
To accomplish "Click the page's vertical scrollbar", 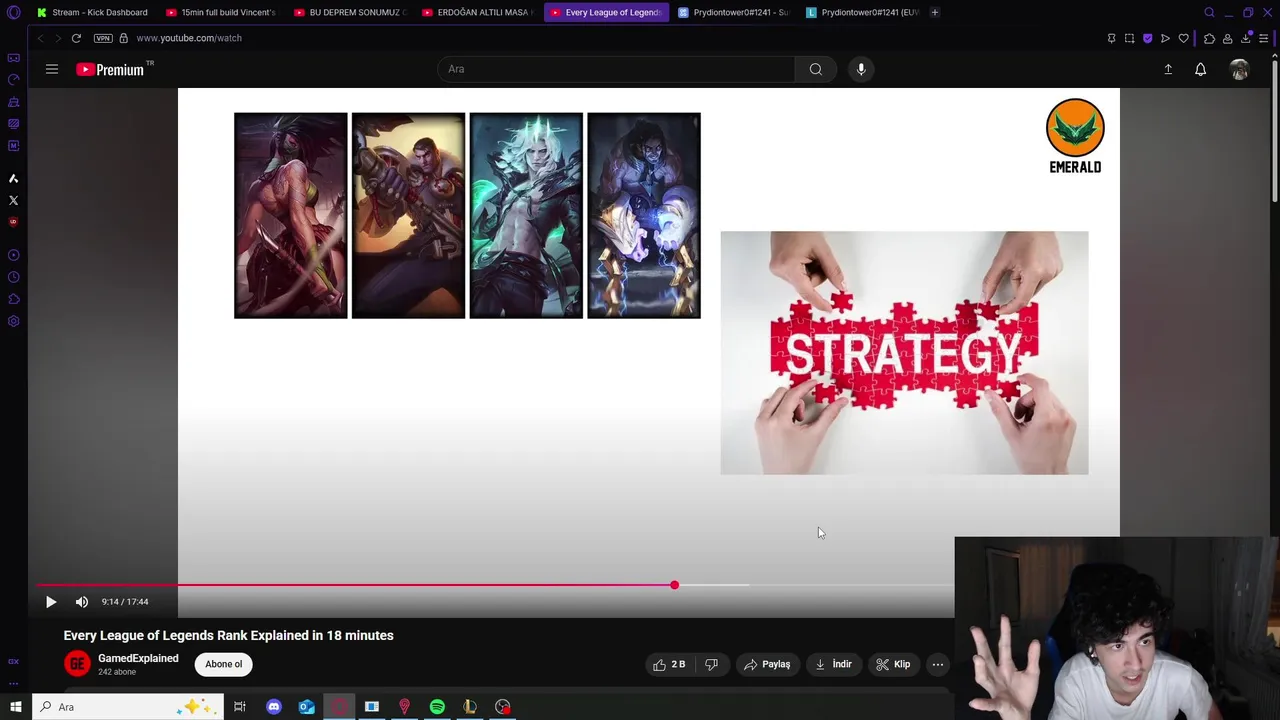I will (1275, 130).
